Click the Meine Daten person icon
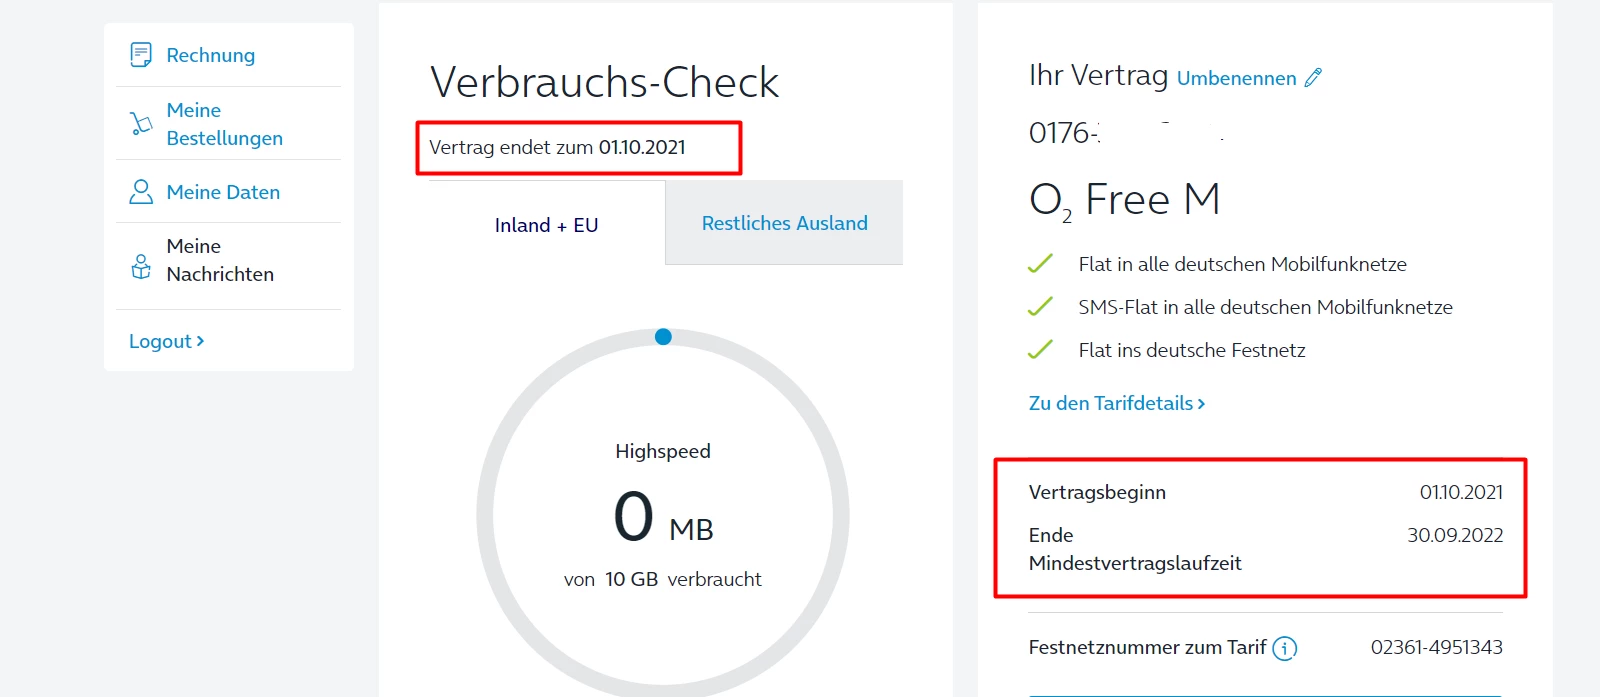The image size is (1600, 697). [141, 192]
